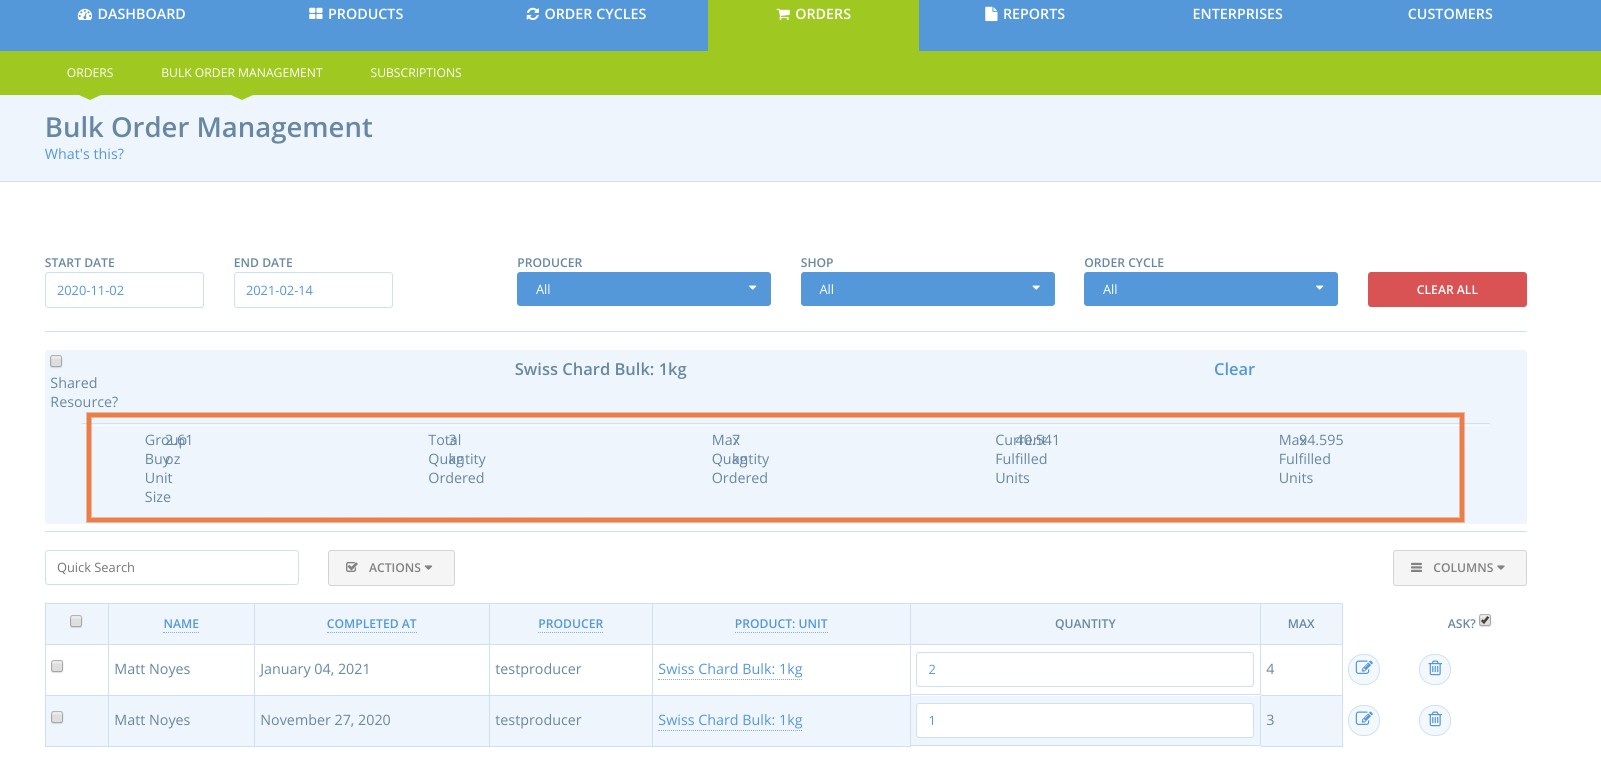The image size is (1601, 777).
Task: Click the edit icon for the January 04 order
Action: (x=1364, y=669)
